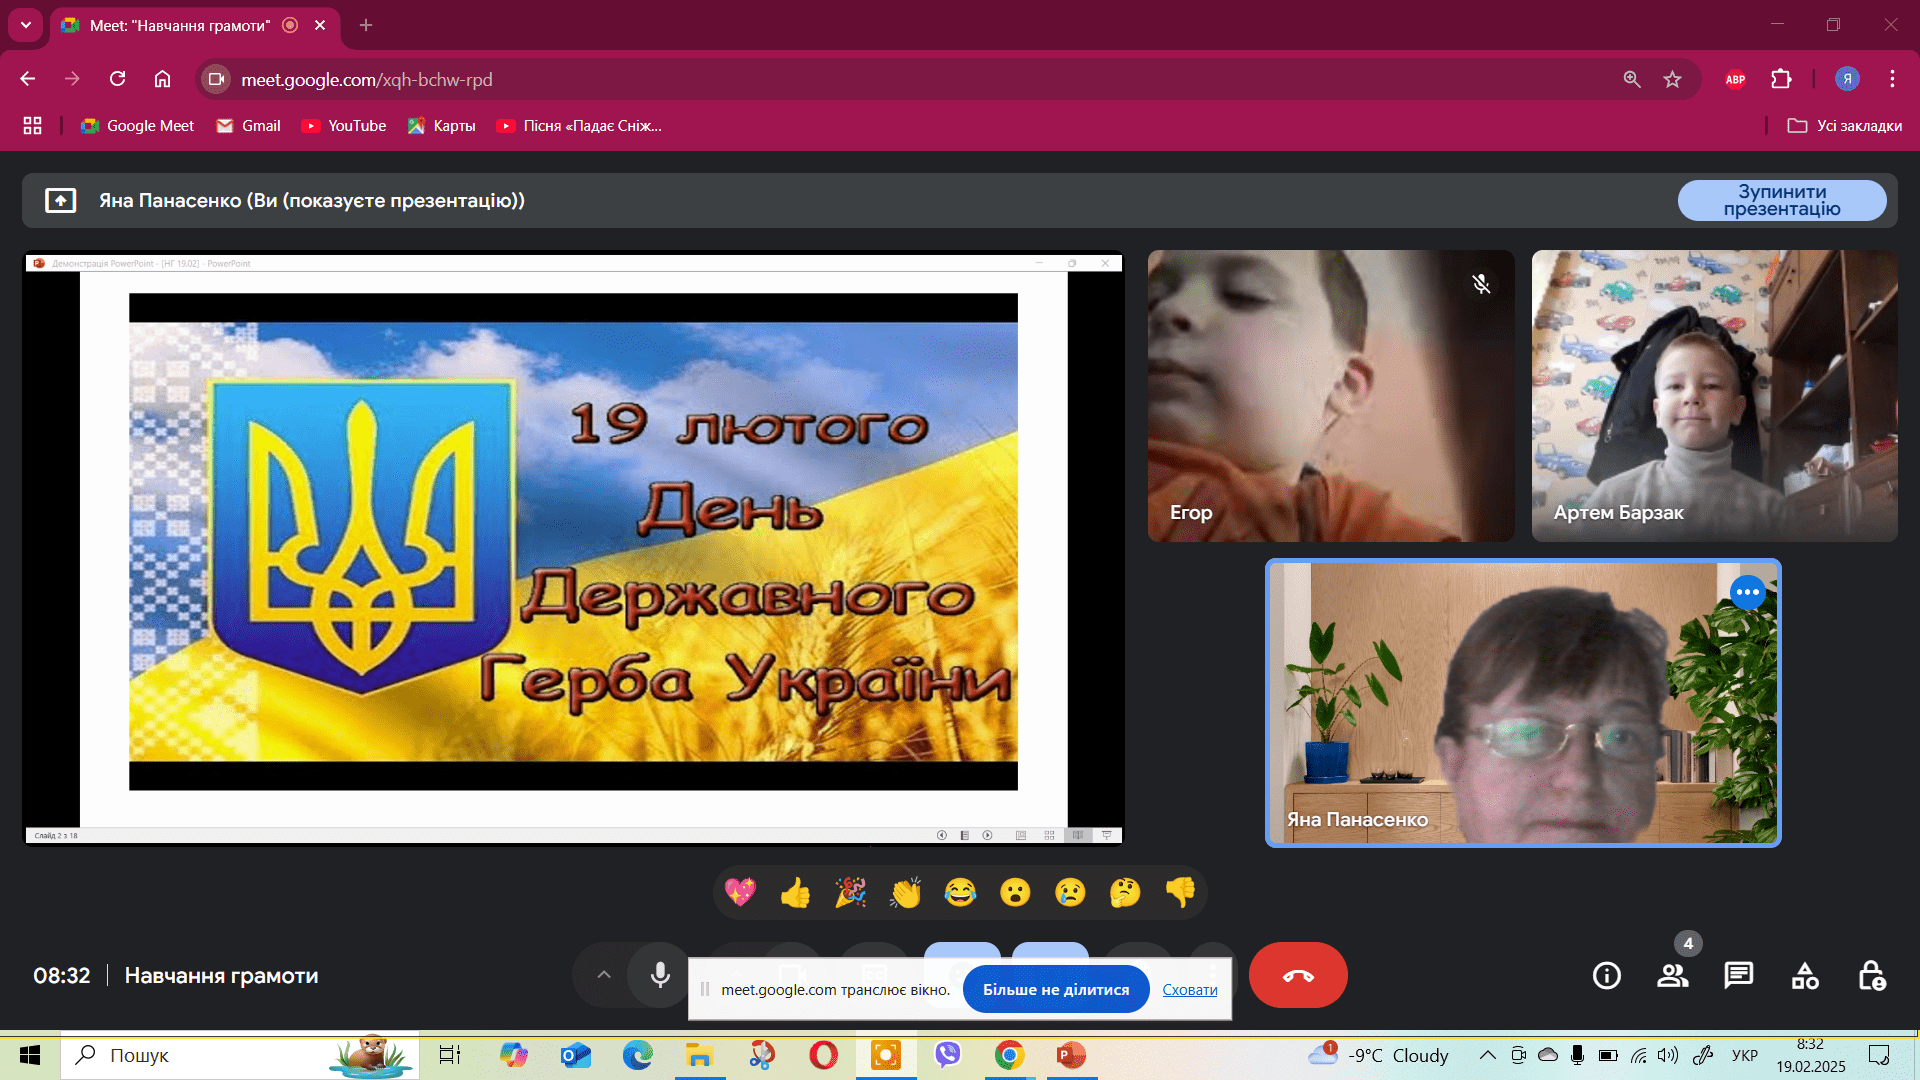Open the clock showing 19.02.2025
This screenshot has width=1920, height=1080.
pyautogui.click(x=1810, y=1055)
